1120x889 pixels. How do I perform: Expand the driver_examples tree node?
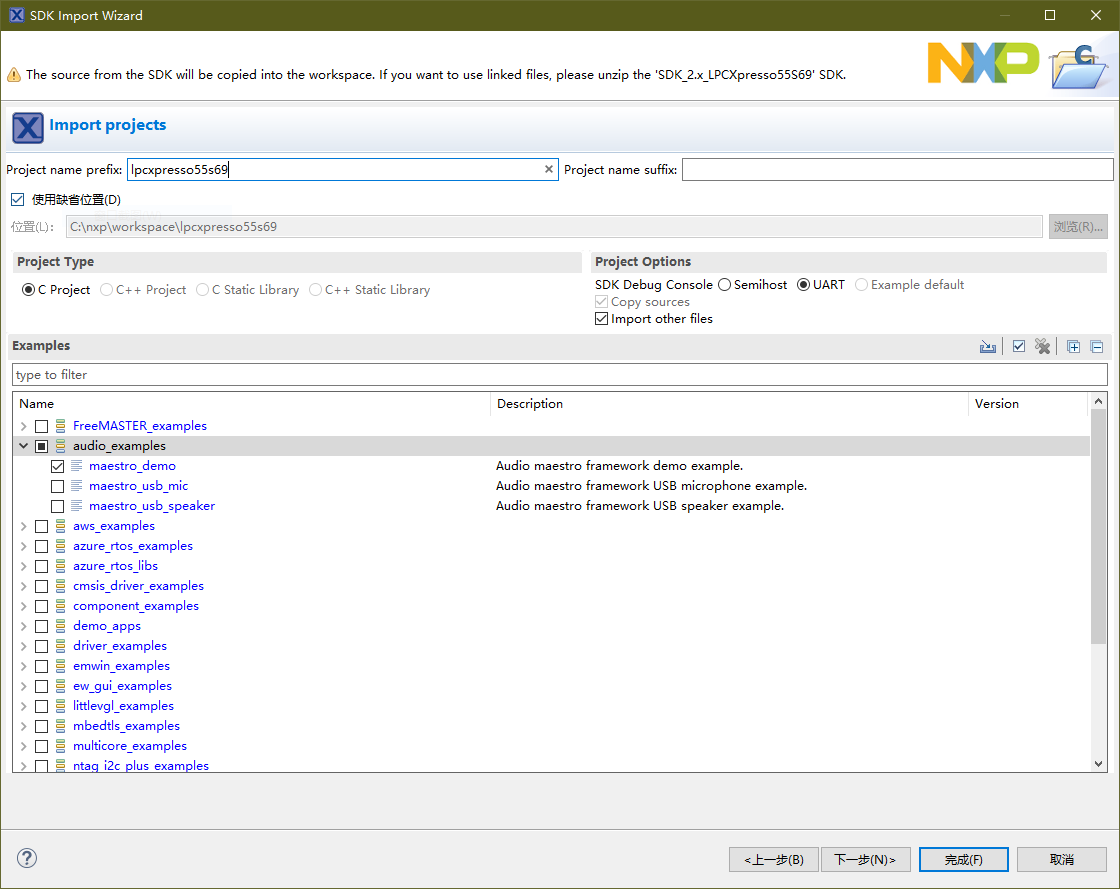(24, 646)
